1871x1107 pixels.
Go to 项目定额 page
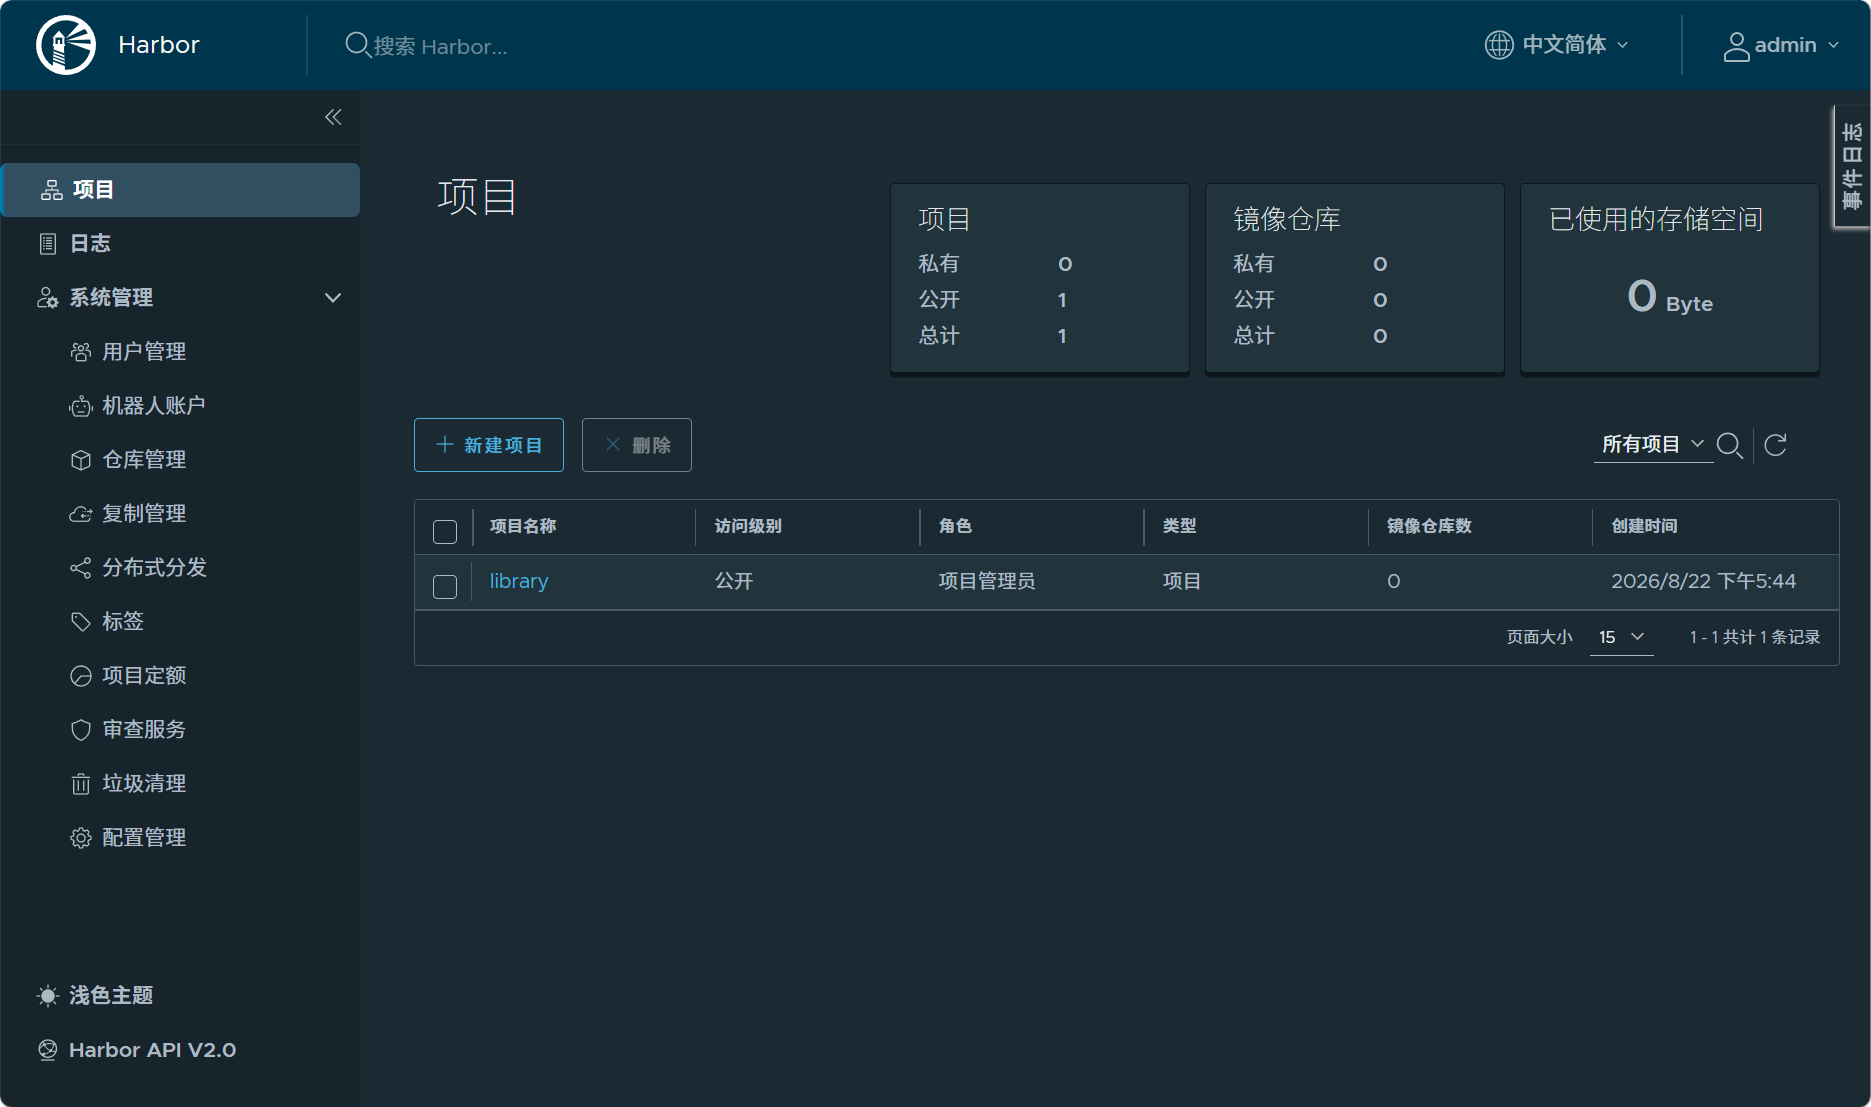coord(144,676)
